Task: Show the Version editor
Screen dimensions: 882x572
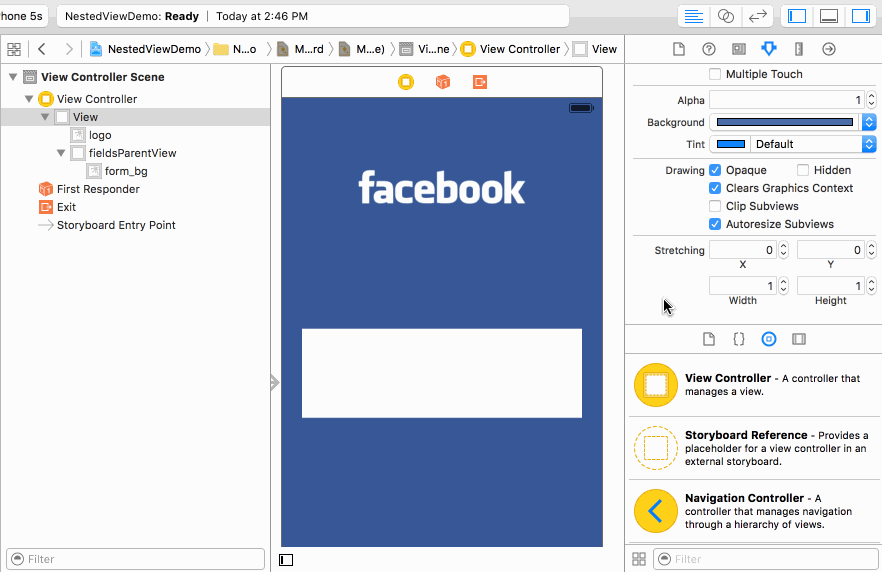Action: pos(758,16)
